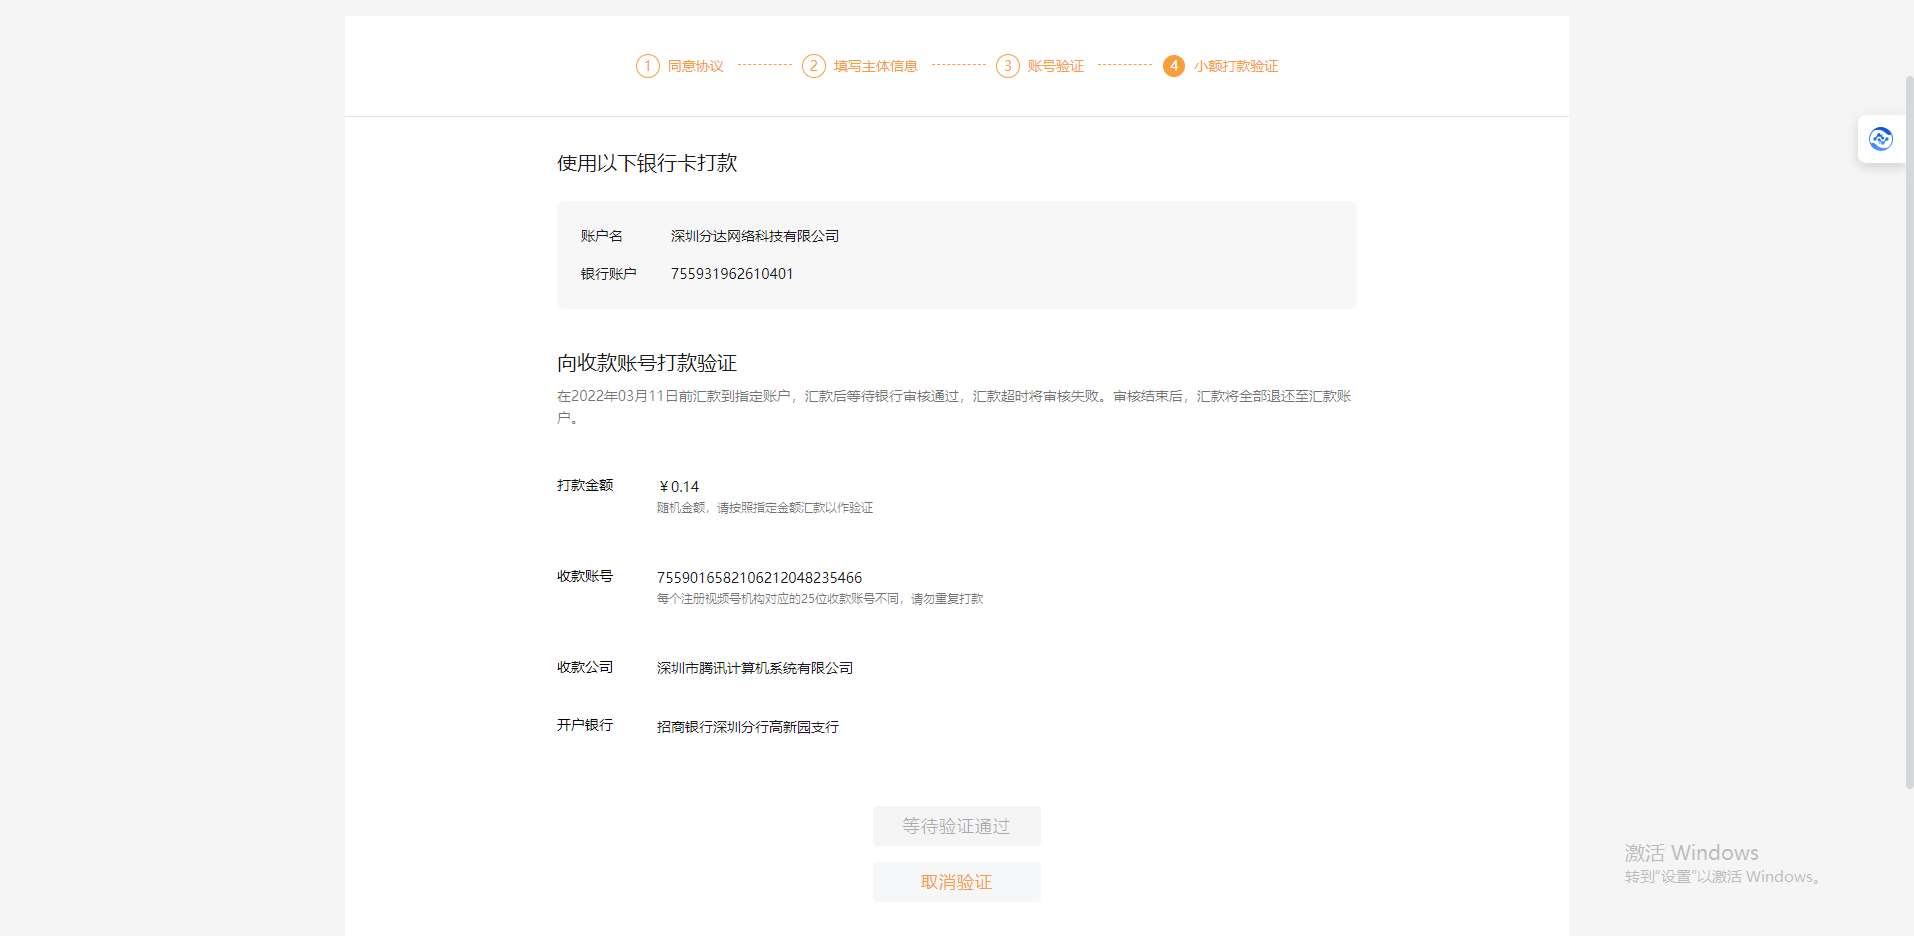Click the floating blue assistant icon

click(x=1880, y=139)
